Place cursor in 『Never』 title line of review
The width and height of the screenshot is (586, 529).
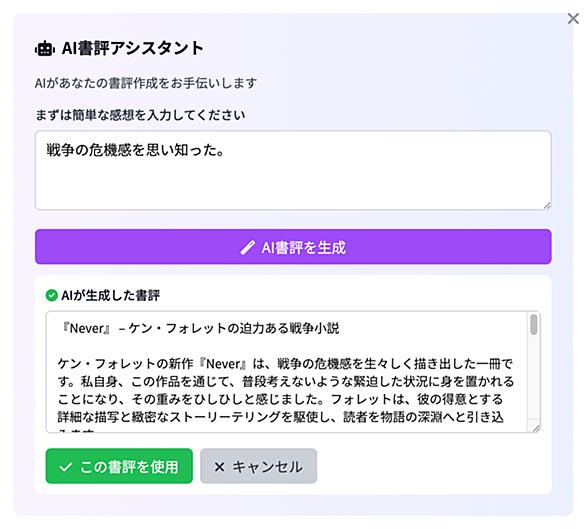(x=201, y=328)
